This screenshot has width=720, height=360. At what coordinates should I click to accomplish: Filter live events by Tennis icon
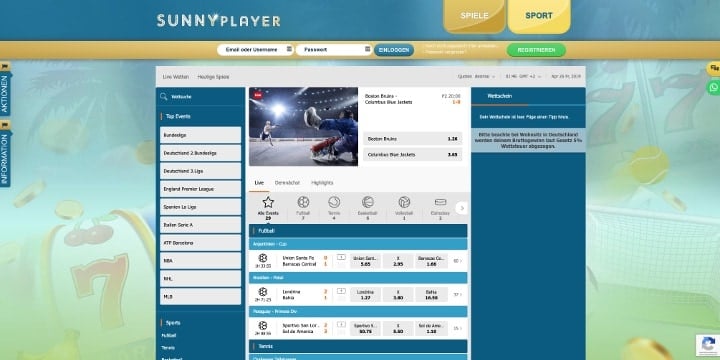point(334,202)
